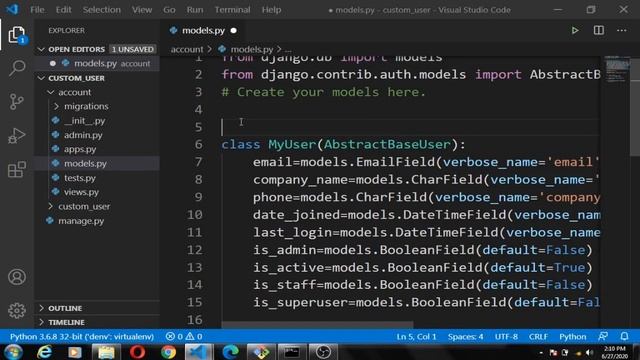Click the feedback icon in status bar
Image resolution: width=640 pixels, height=360 pixels.
(603, 336)
